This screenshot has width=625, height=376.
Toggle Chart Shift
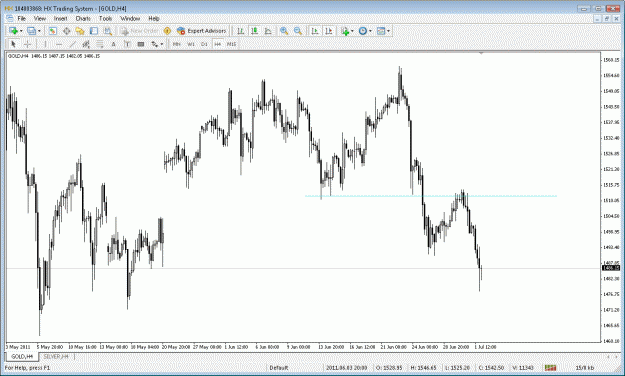[x=329, y=31]
